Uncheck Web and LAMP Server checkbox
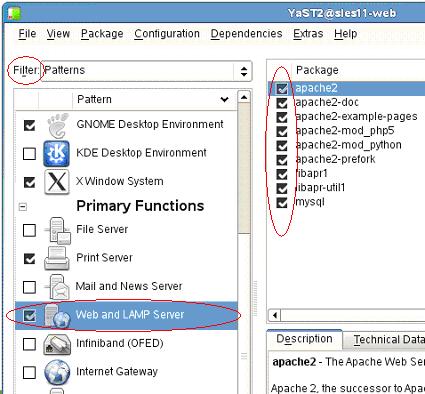 (29, 315)
